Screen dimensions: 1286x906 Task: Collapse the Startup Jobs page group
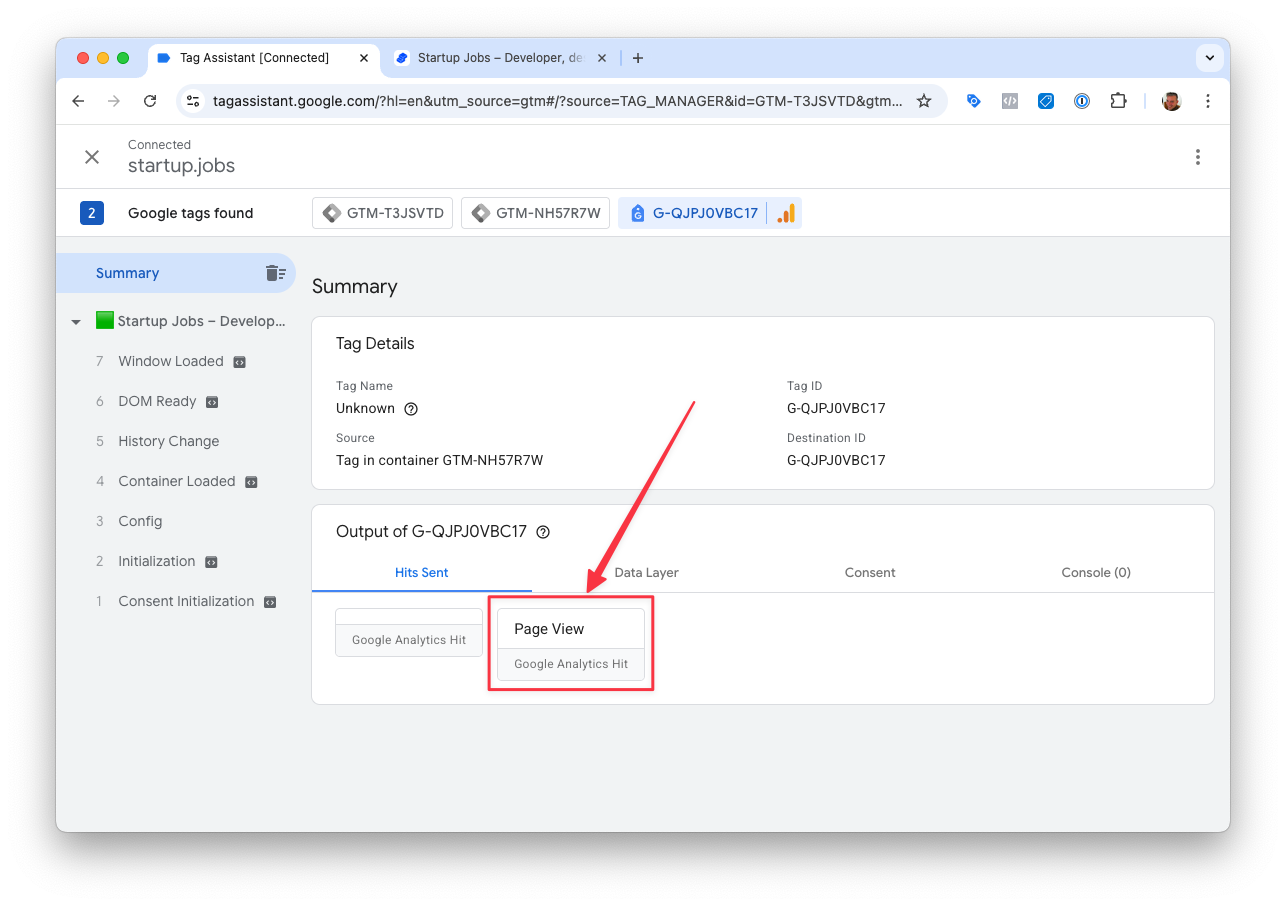76,322
